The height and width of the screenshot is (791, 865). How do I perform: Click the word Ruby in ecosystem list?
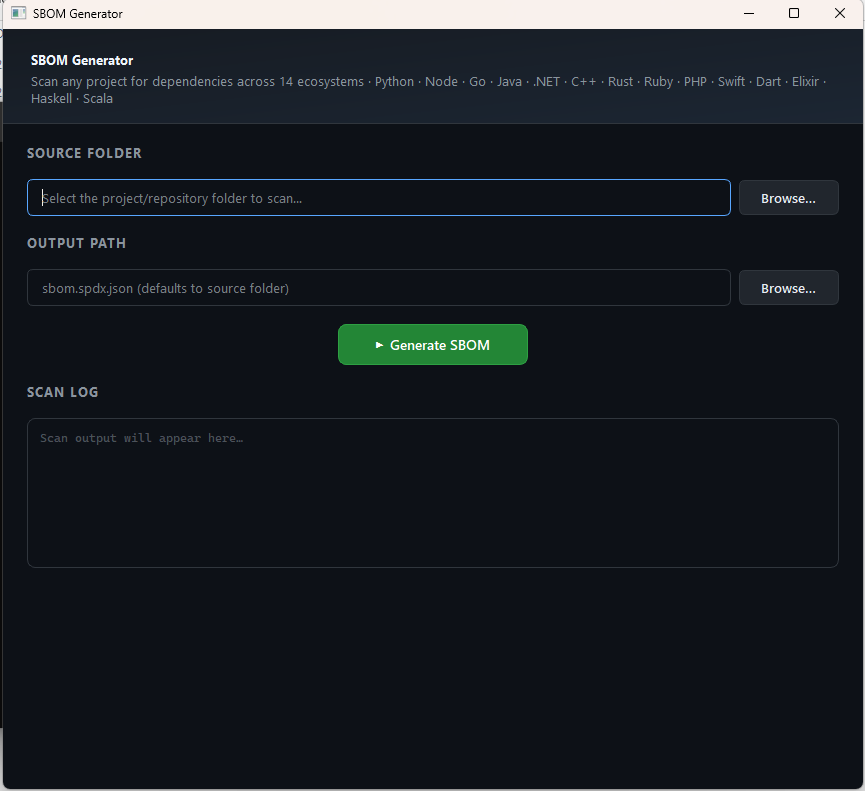658,82
